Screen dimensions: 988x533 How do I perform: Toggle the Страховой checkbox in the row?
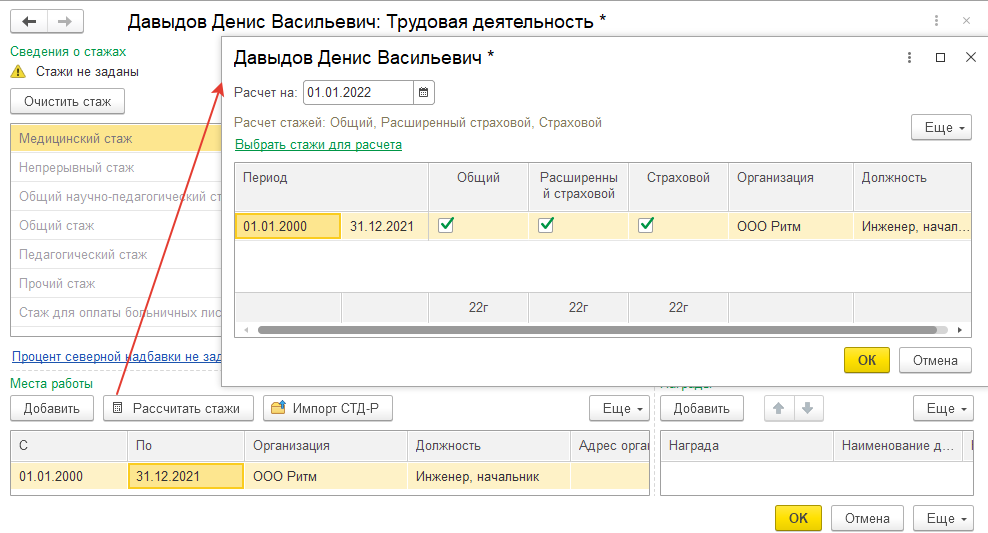[646, 226]
